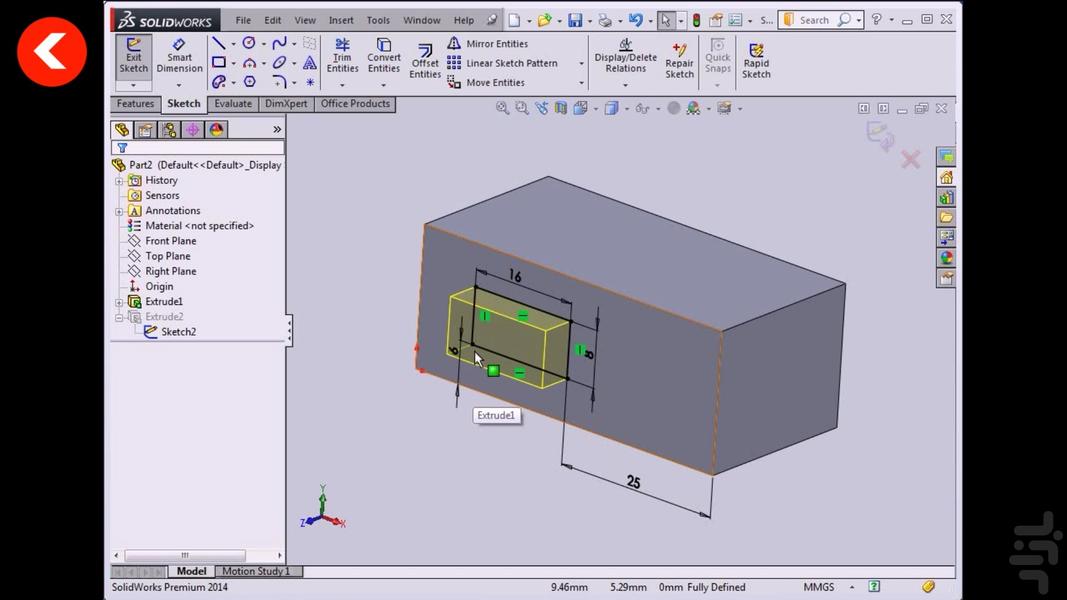Viewport: 1067px width, 600px height.
Task: Open the Convert Entities tool
Action: (383, 55)
